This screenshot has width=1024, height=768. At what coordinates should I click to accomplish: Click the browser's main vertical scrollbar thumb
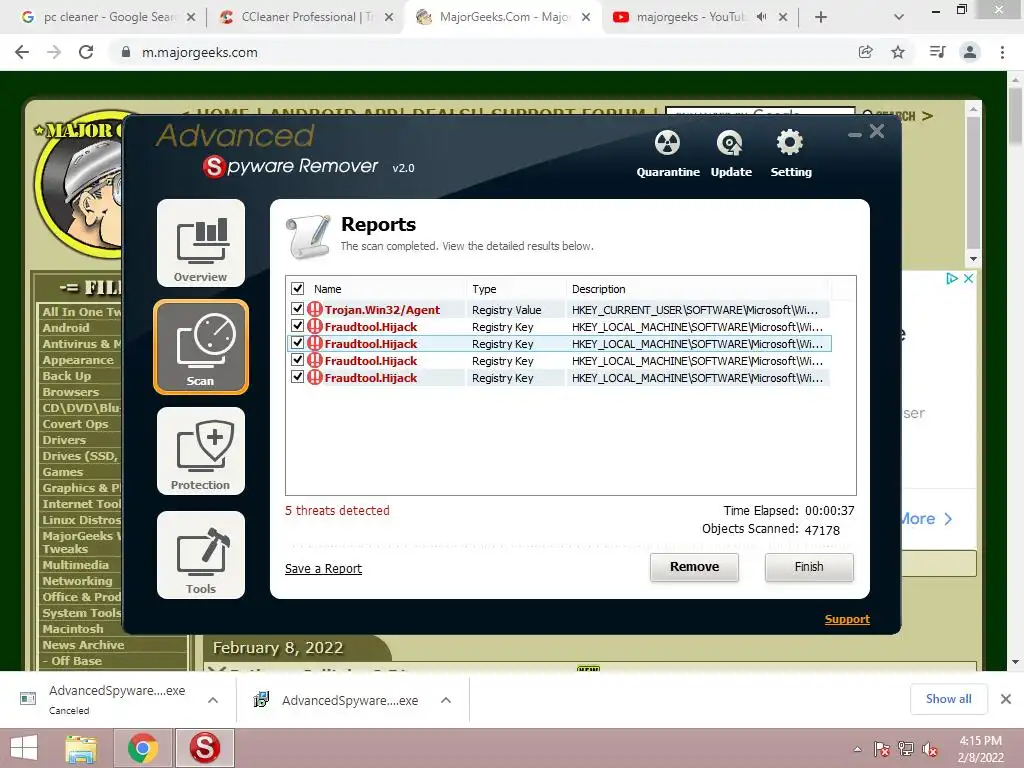tap(1016, 116)
